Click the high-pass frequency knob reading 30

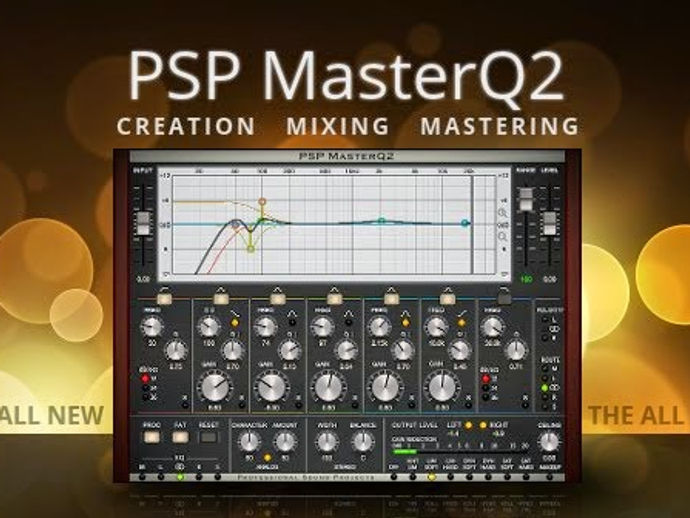[x=151, y=327]
